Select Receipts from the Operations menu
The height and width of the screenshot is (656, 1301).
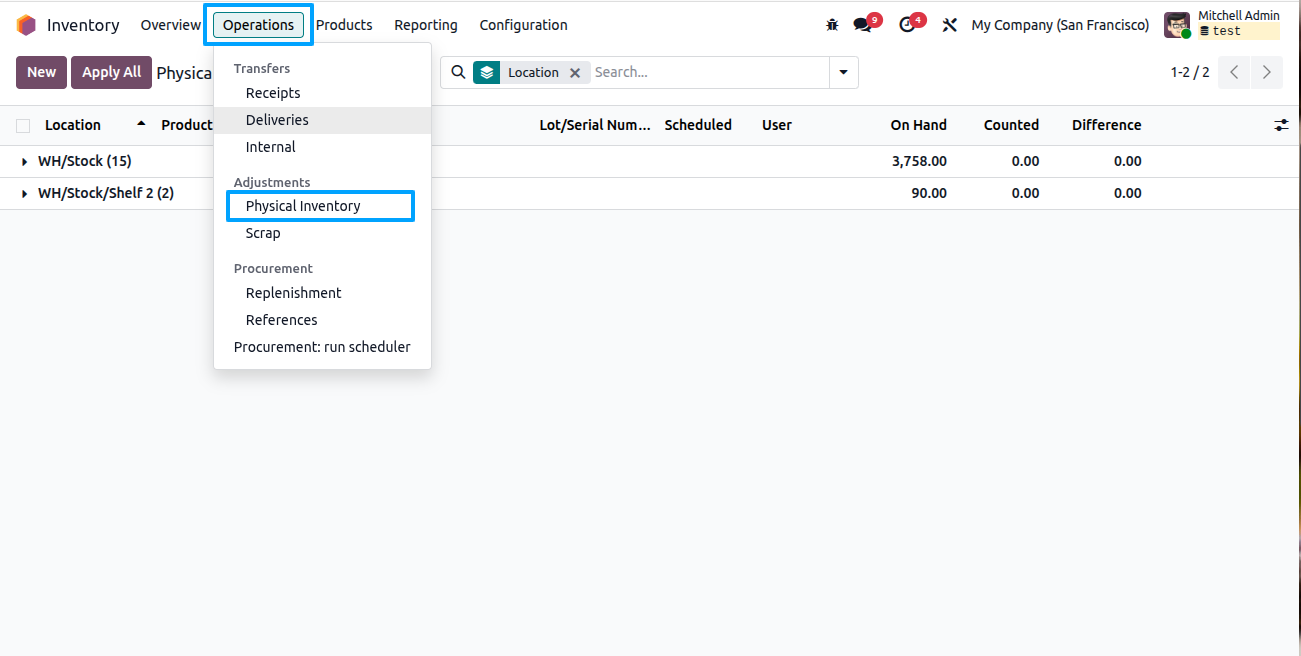pos(322,93)
